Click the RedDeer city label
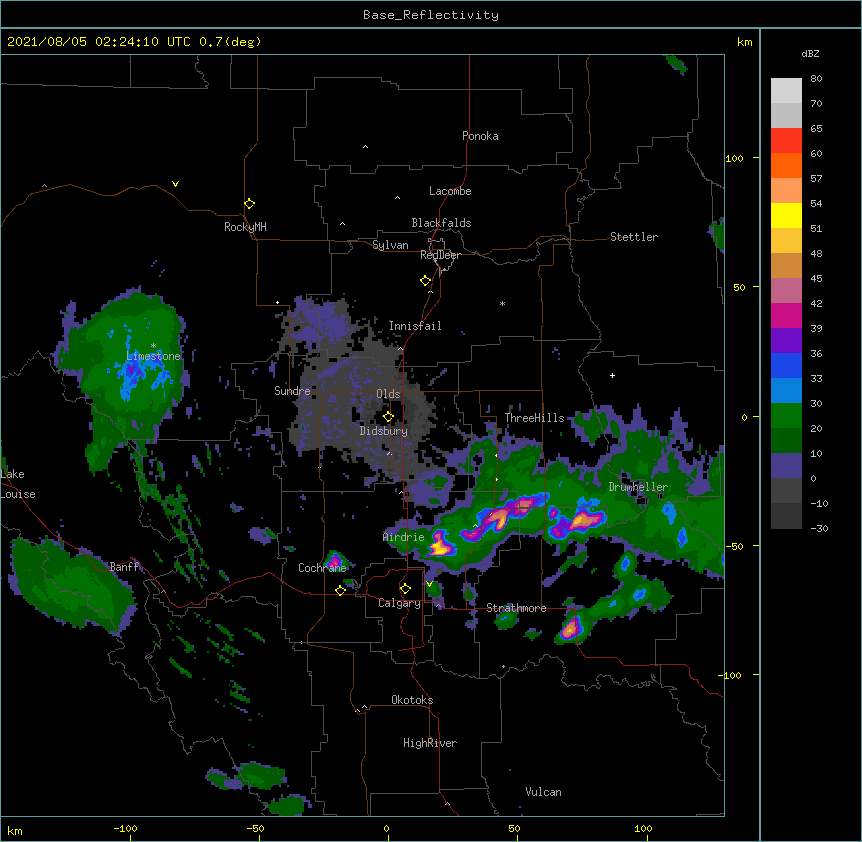This screenshot has height=842, width=862. [x=440, y=255]
